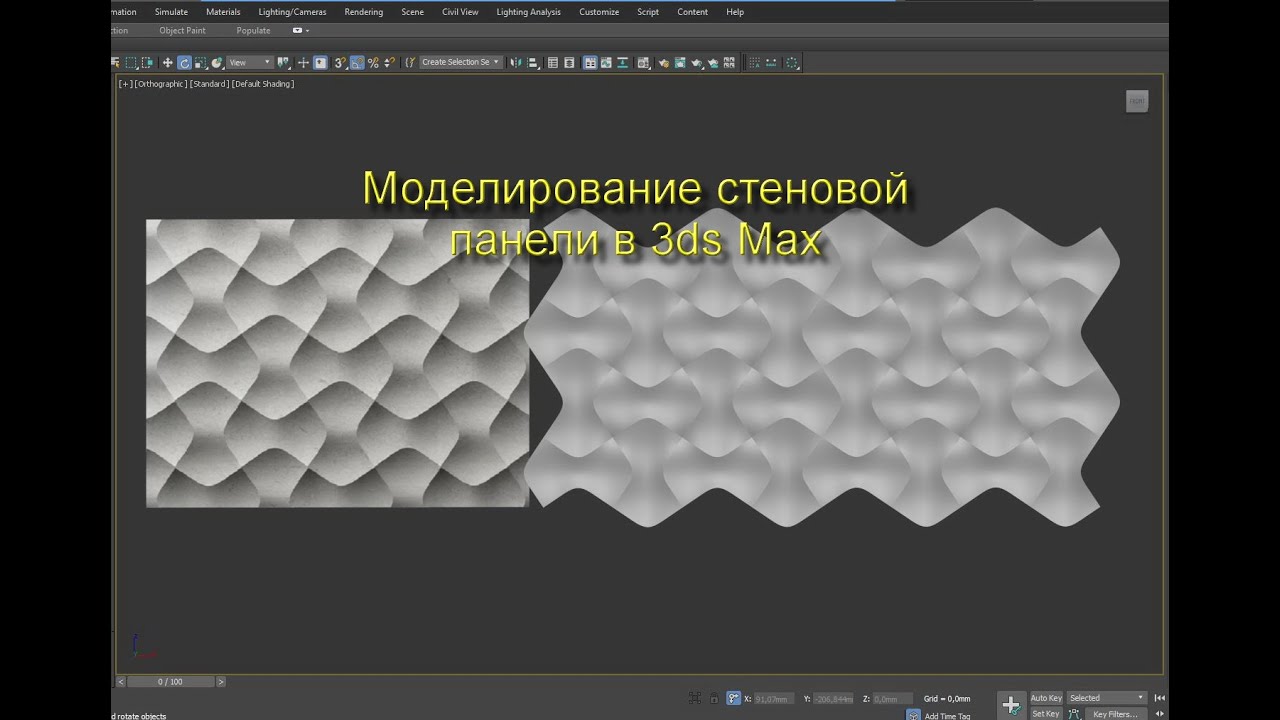Toggle Isolate Selection in status bar

695,698
